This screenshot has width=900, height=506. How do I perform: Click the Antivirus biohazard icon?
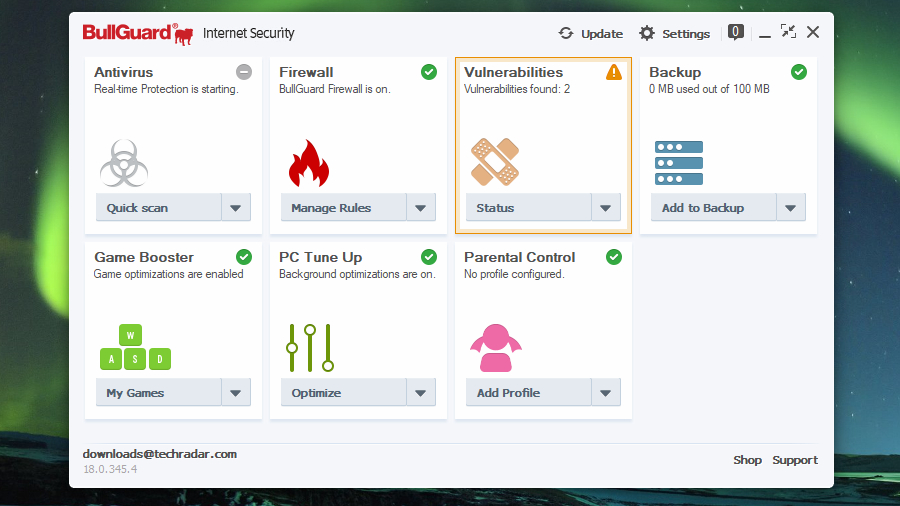click(x=123, y=162)
